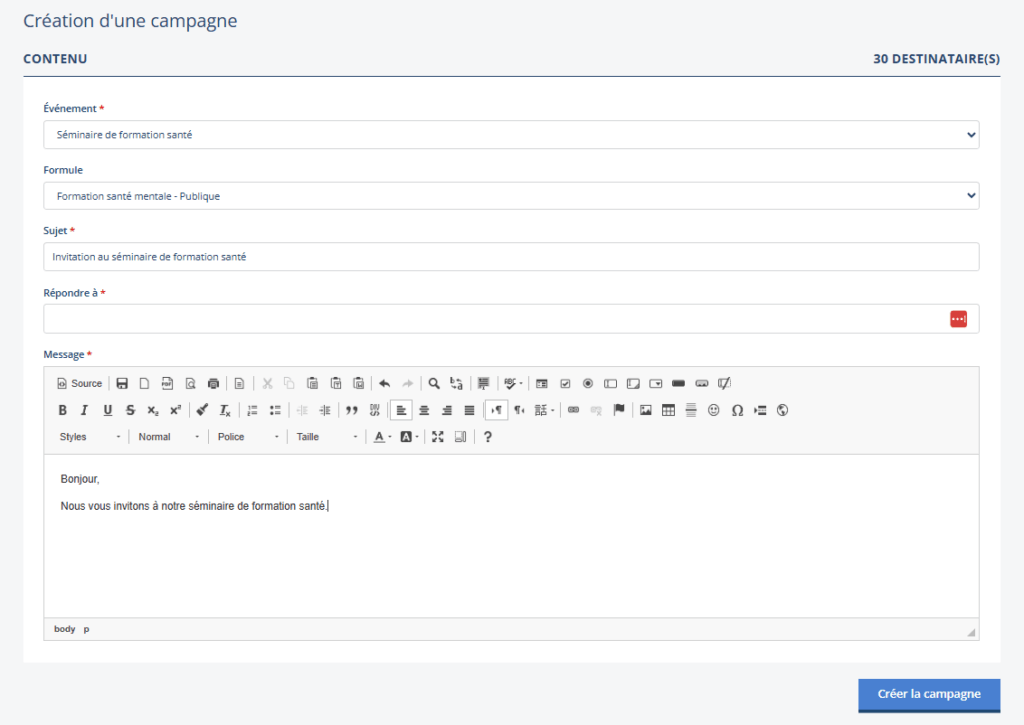Insert an image into the message
The width and height of the screenshot is (1024, 725).
coord(646,410)
